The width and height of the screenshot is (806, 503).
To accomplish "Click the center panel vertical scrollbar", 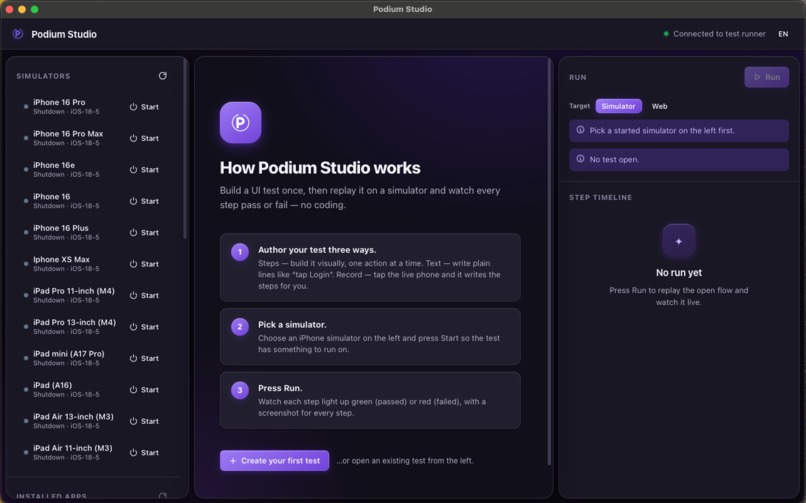I will 549,262.
